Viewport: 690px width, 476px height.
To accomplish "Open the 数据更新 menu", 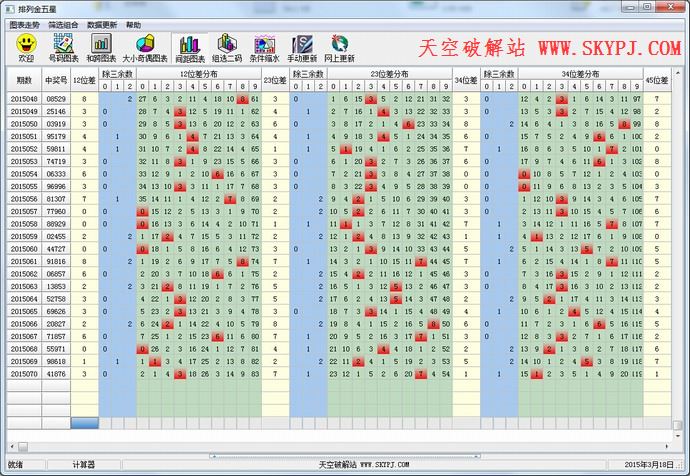I will pos(101,23).
